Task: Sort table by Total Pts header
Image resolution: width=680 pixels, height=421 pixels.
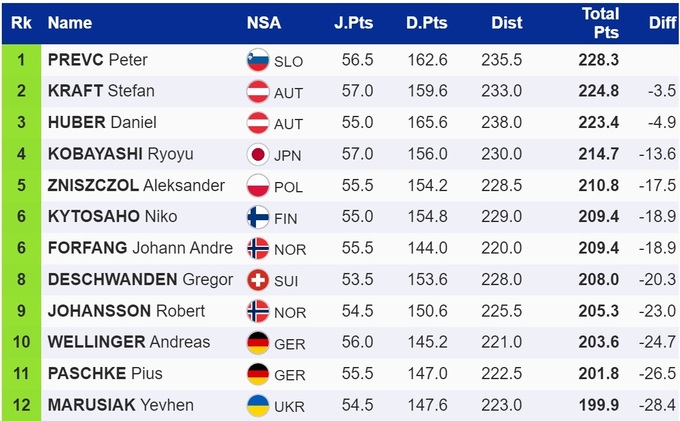Action: pyautogui.click(x=600, y=23)
